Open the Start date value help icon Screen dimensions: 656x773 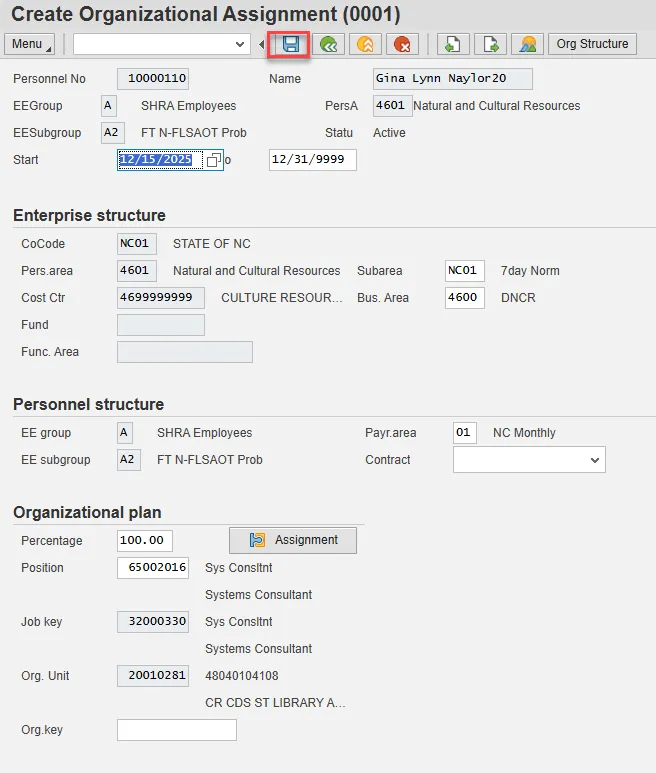[213, 160]
